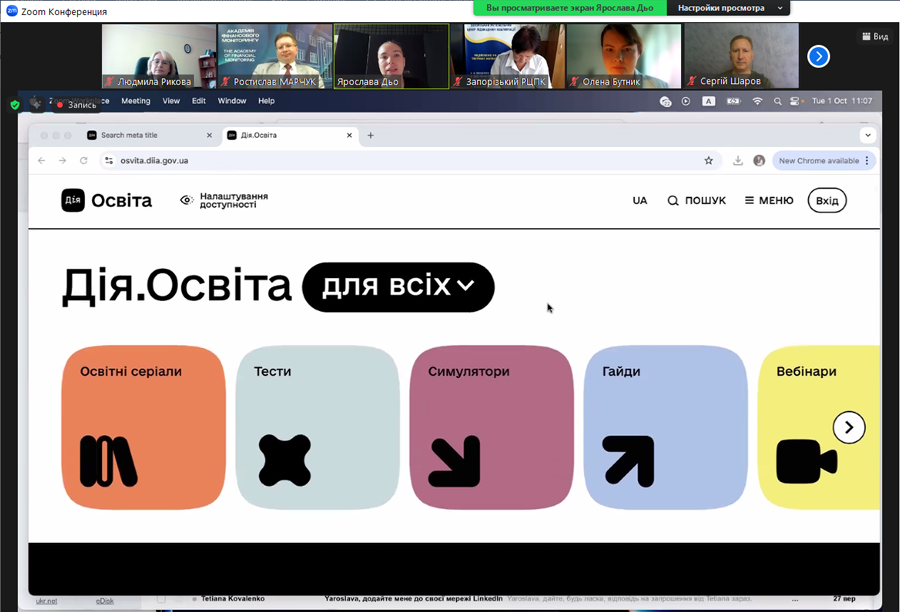Click the Zoom AI companion sparkle icon
This screenshot has width=900, height=612.
36,104
